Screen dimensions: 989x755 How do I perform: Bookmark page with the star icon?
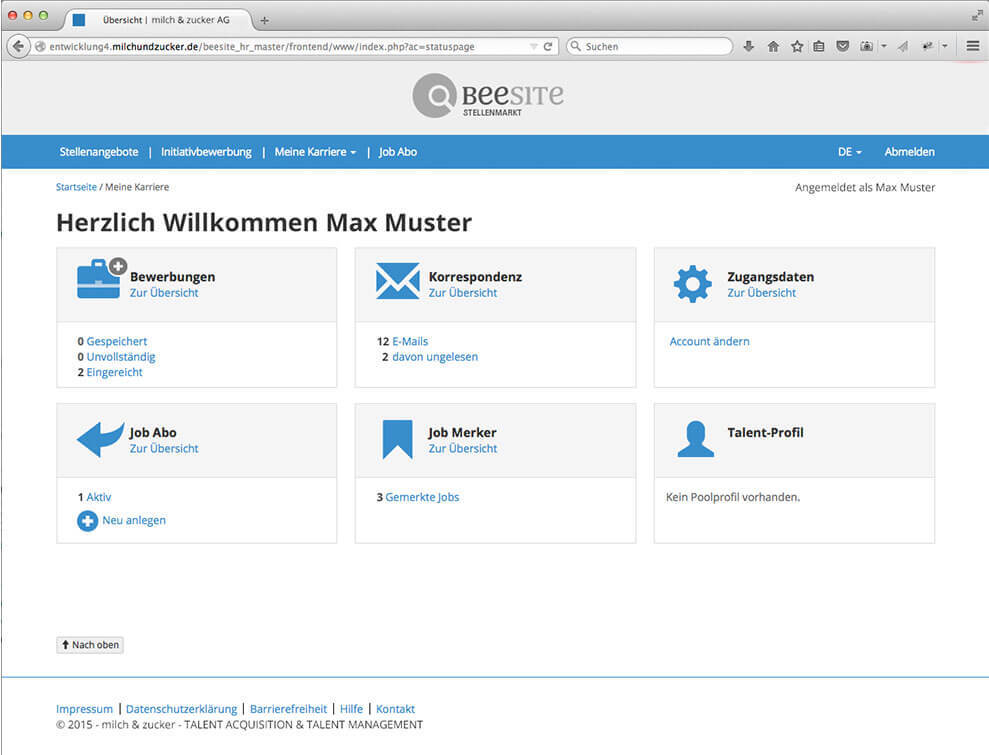pyautogui.click(x=797, y=46)
